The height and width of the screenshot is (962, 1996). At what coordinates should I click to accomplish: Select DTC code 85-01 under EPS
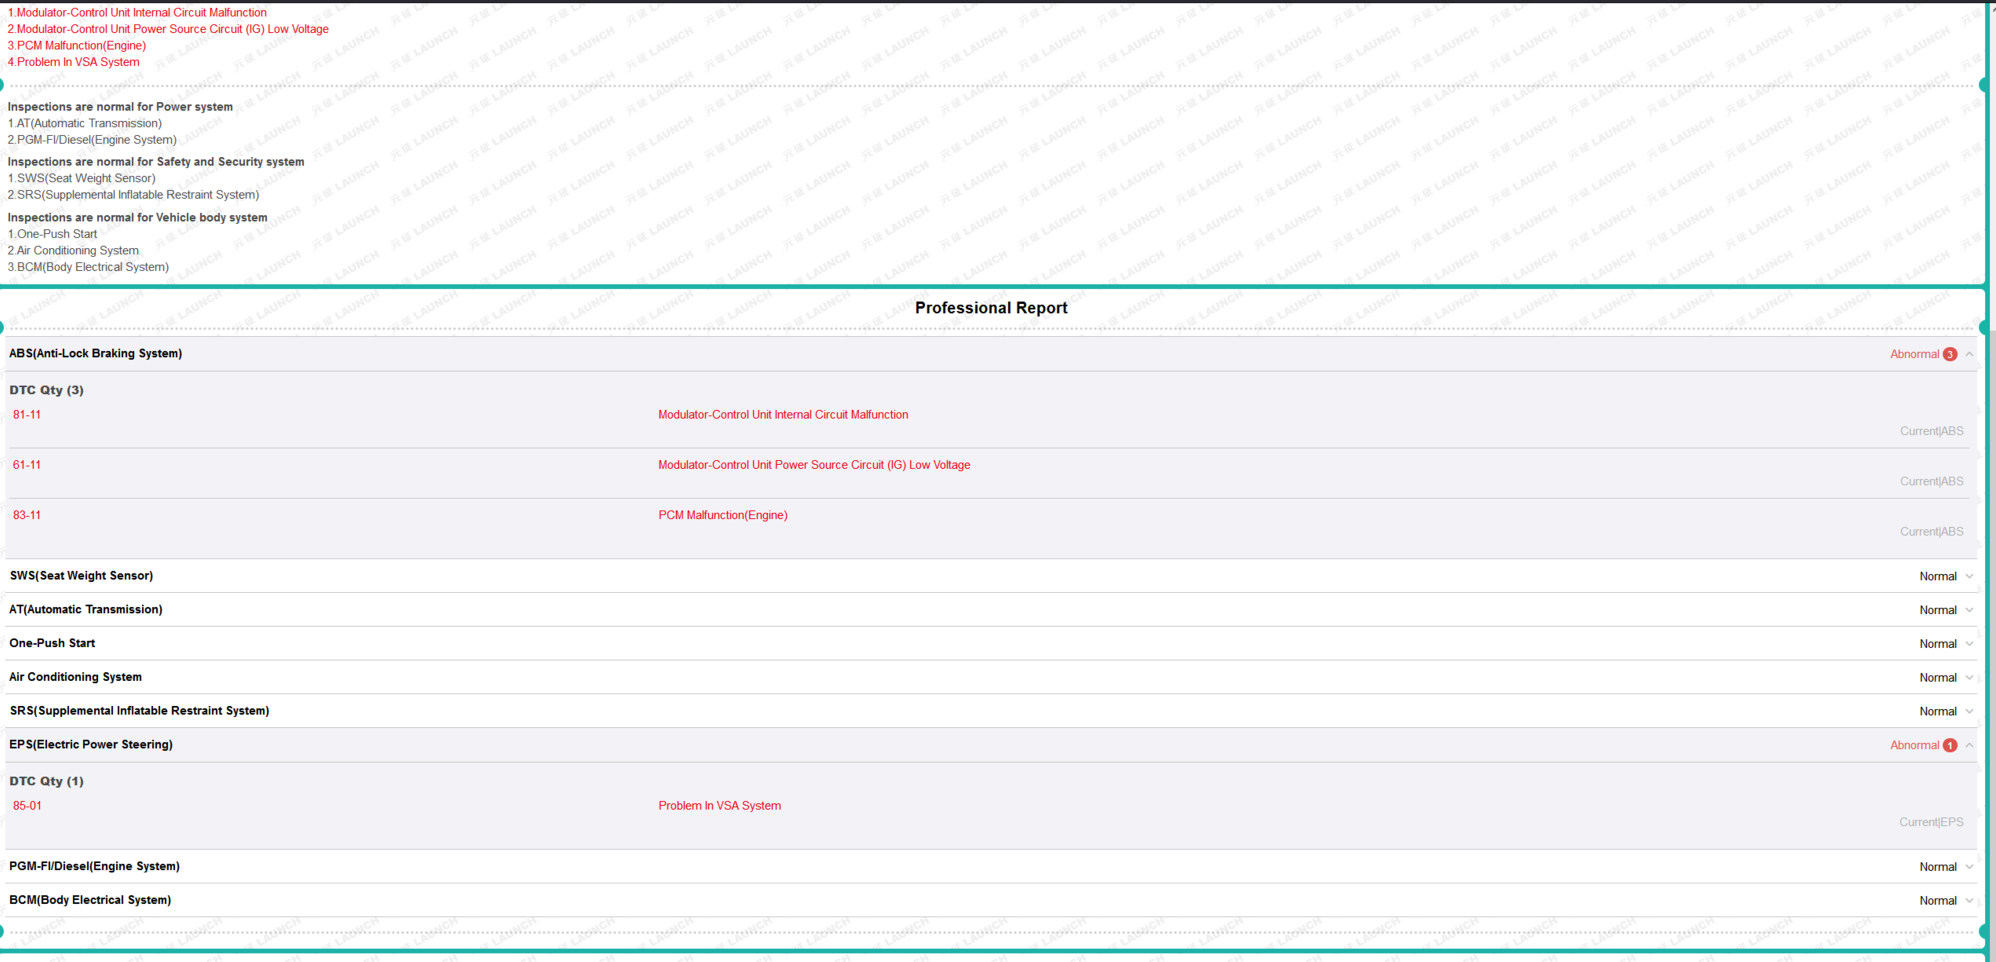click(x=27, y=806)
